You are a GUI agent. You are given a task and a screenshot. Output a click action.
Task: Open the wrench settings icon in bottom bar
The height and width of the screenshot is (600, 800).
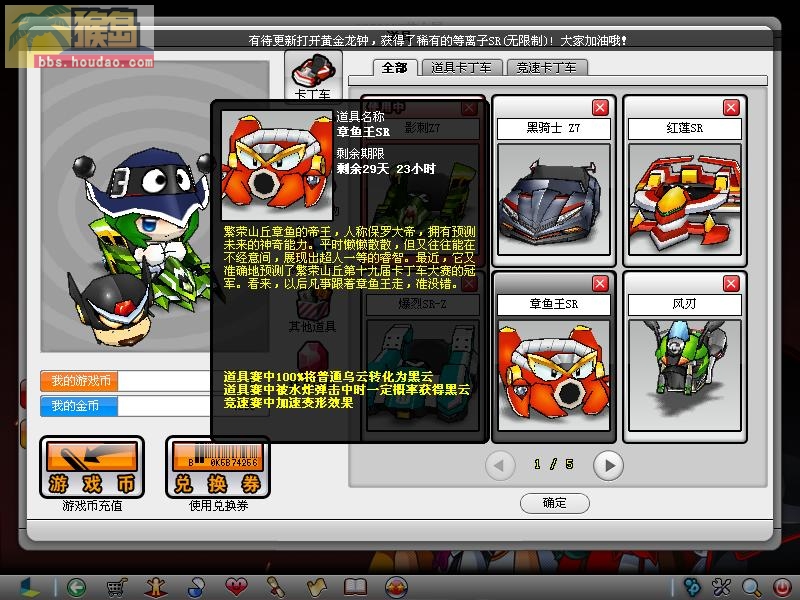[721, 587]
